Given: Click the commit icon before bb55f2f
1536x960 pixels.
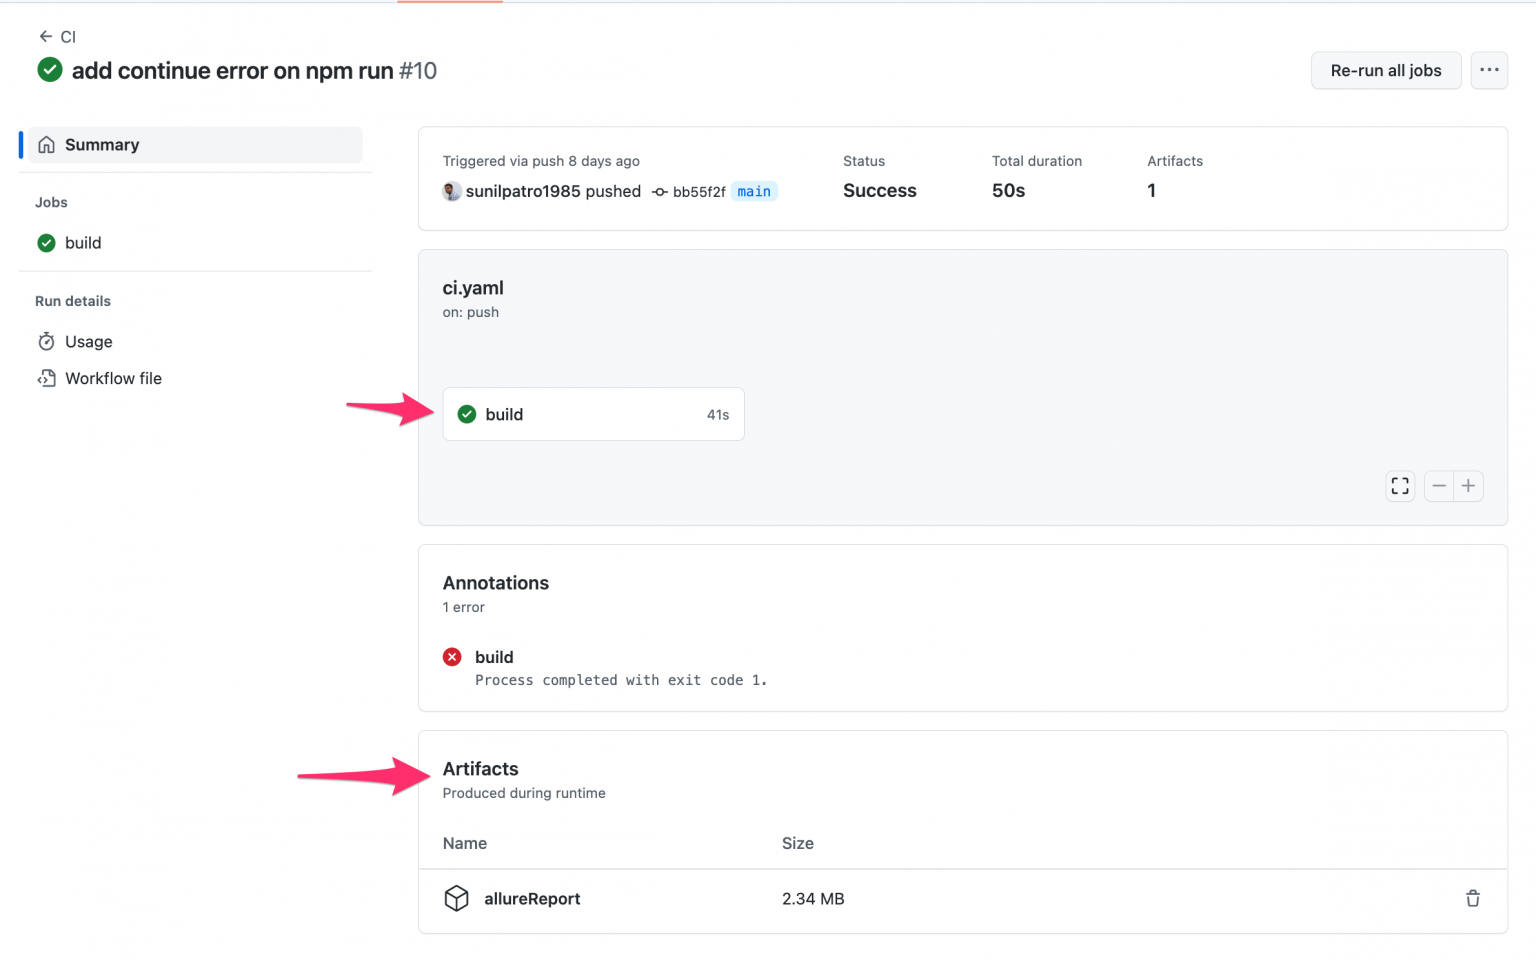Looking at the screenshot, I should tap(660, 191).
